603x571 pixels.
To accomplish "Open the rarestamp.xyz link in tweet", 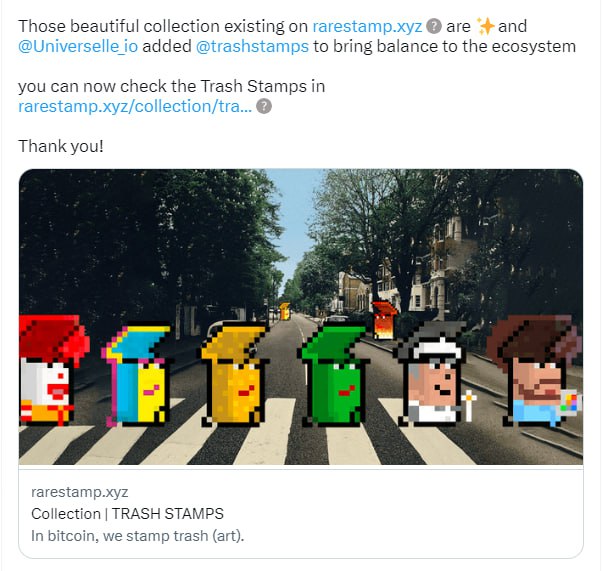I will point(367,27).
